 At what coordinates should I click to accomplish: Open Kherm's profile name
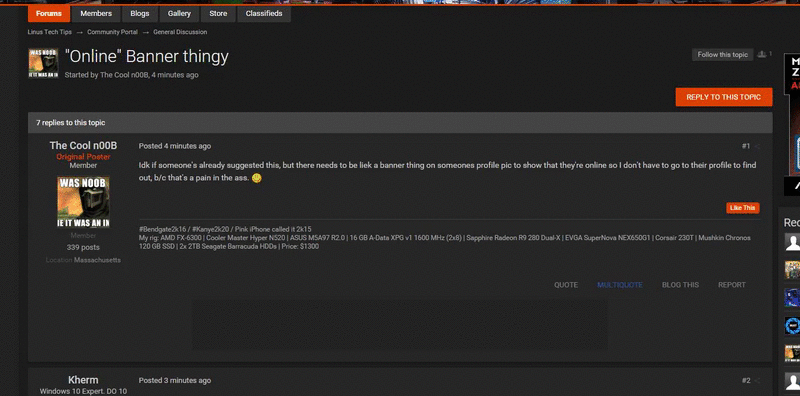point(83,380)
